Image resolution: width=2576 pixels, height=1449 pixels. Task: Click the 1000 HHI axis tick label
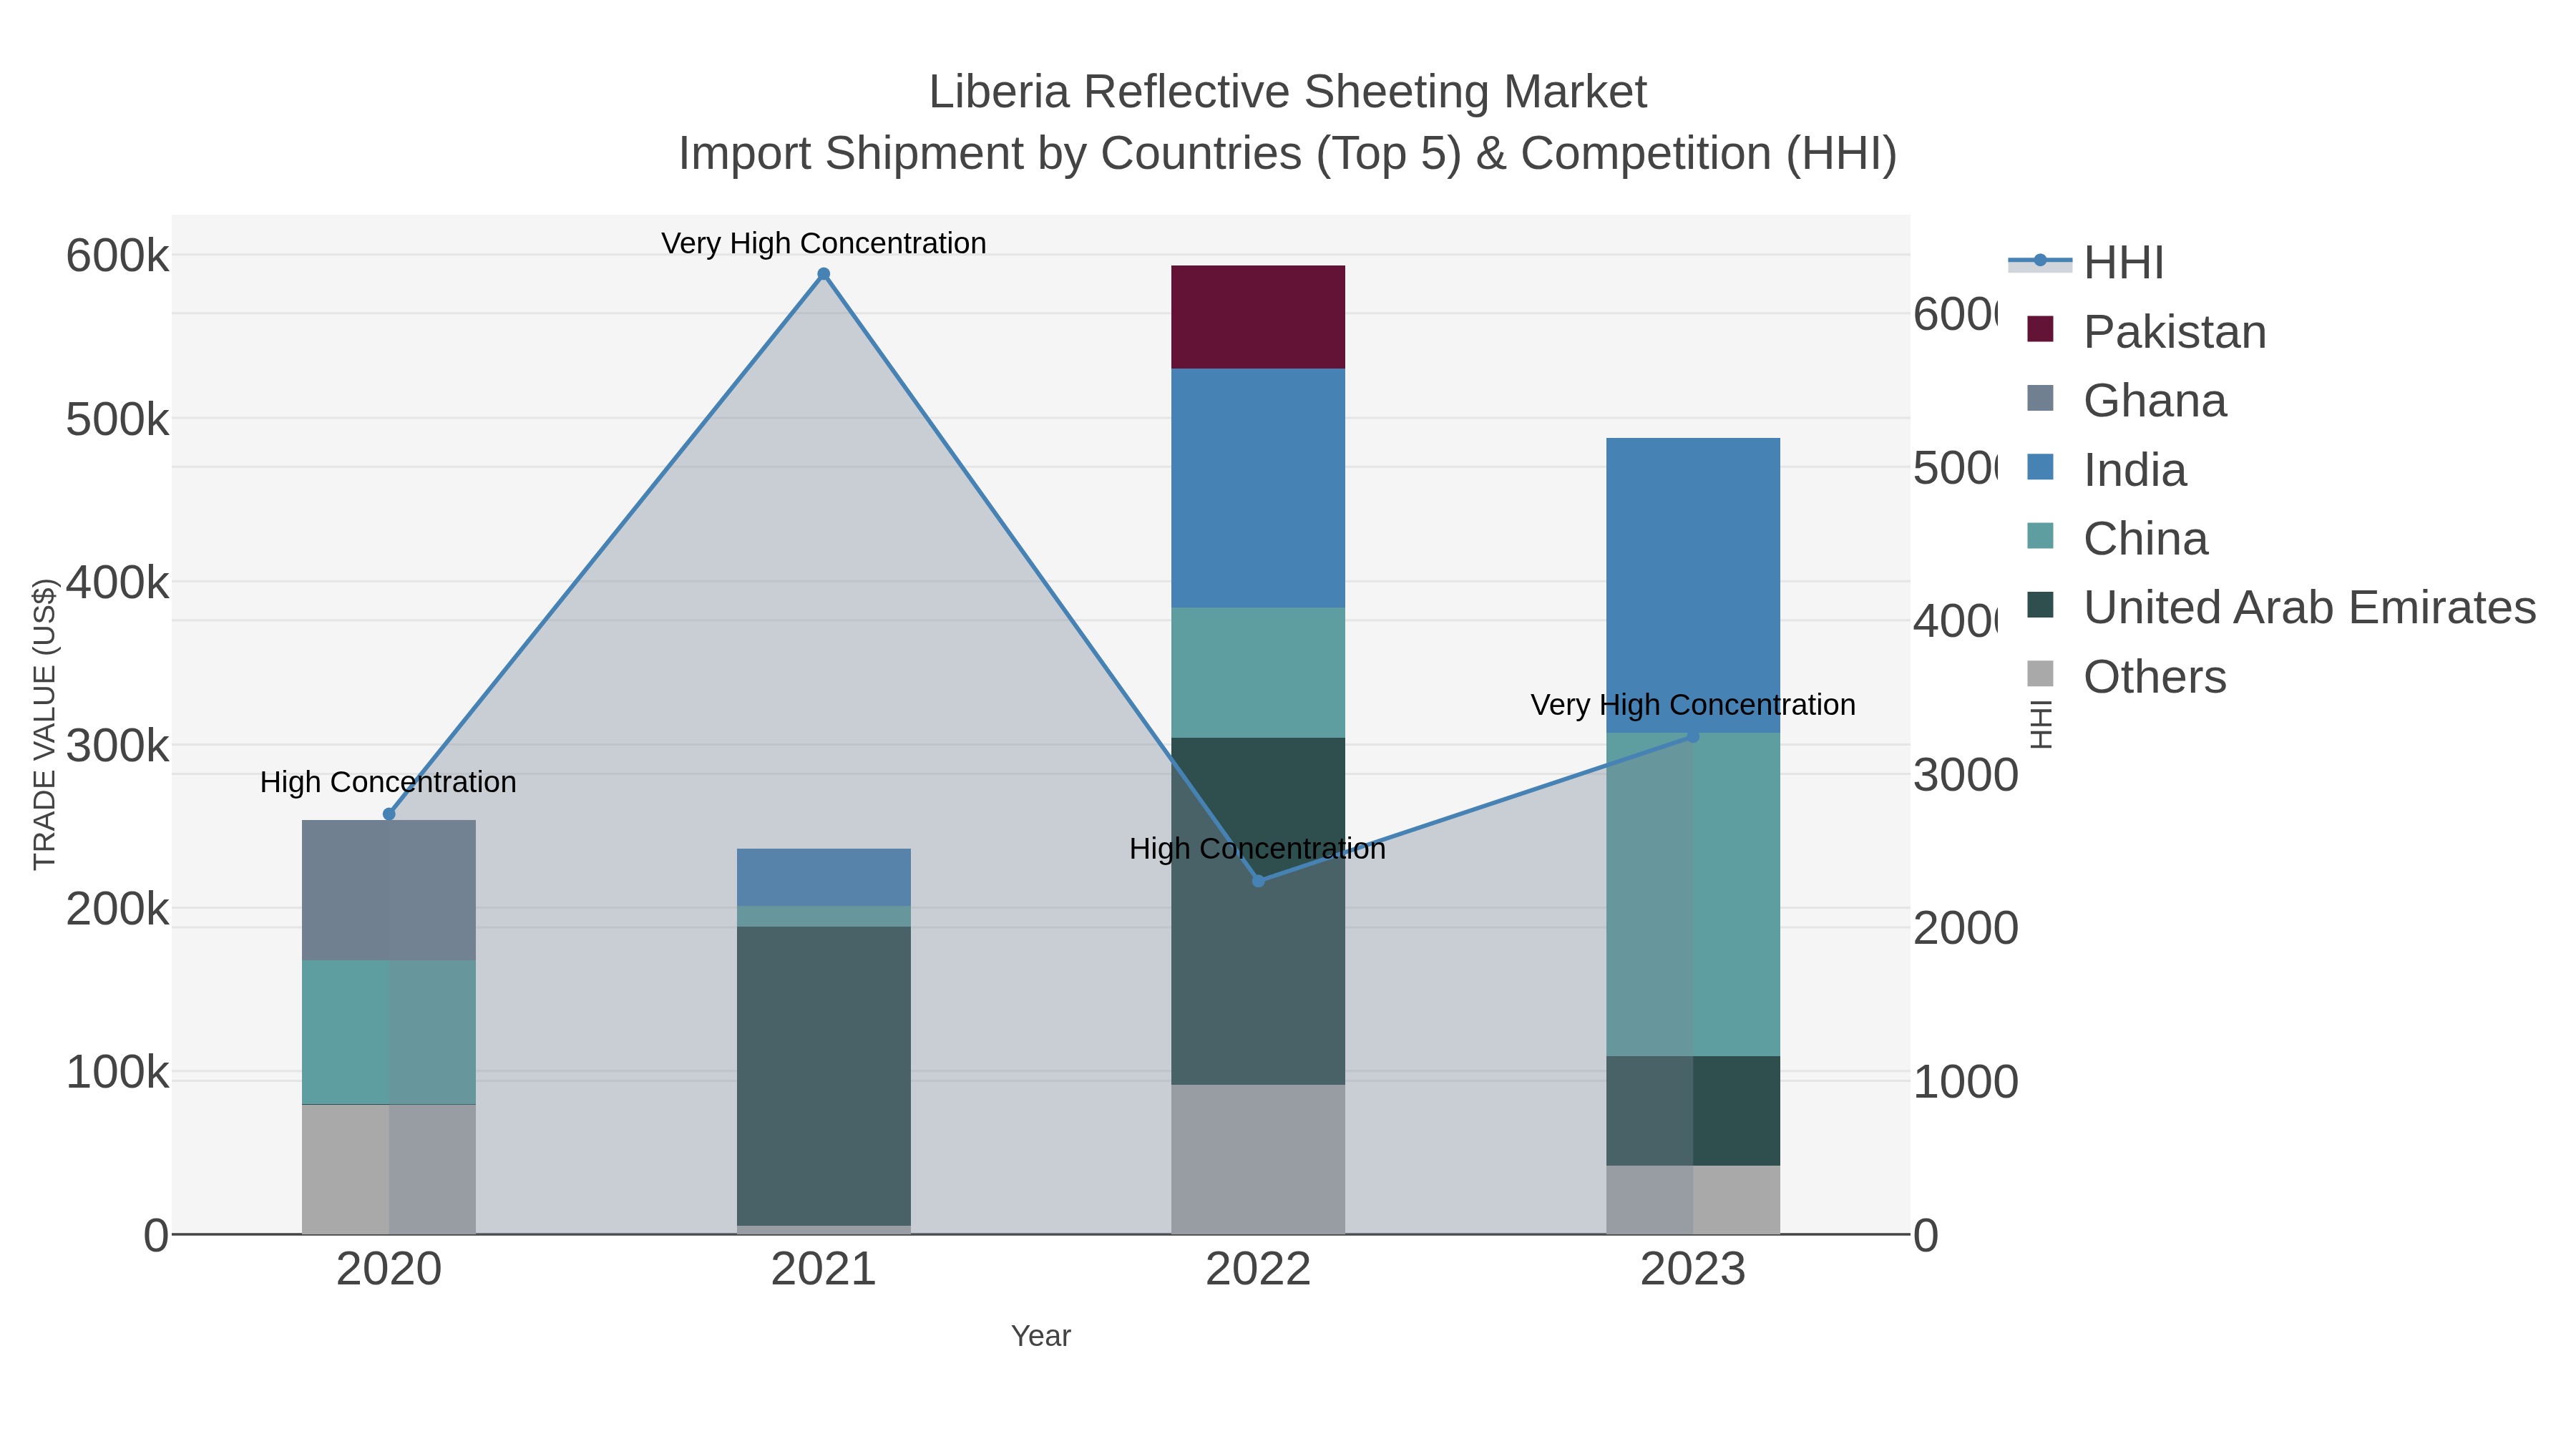coord(1966,1082)
